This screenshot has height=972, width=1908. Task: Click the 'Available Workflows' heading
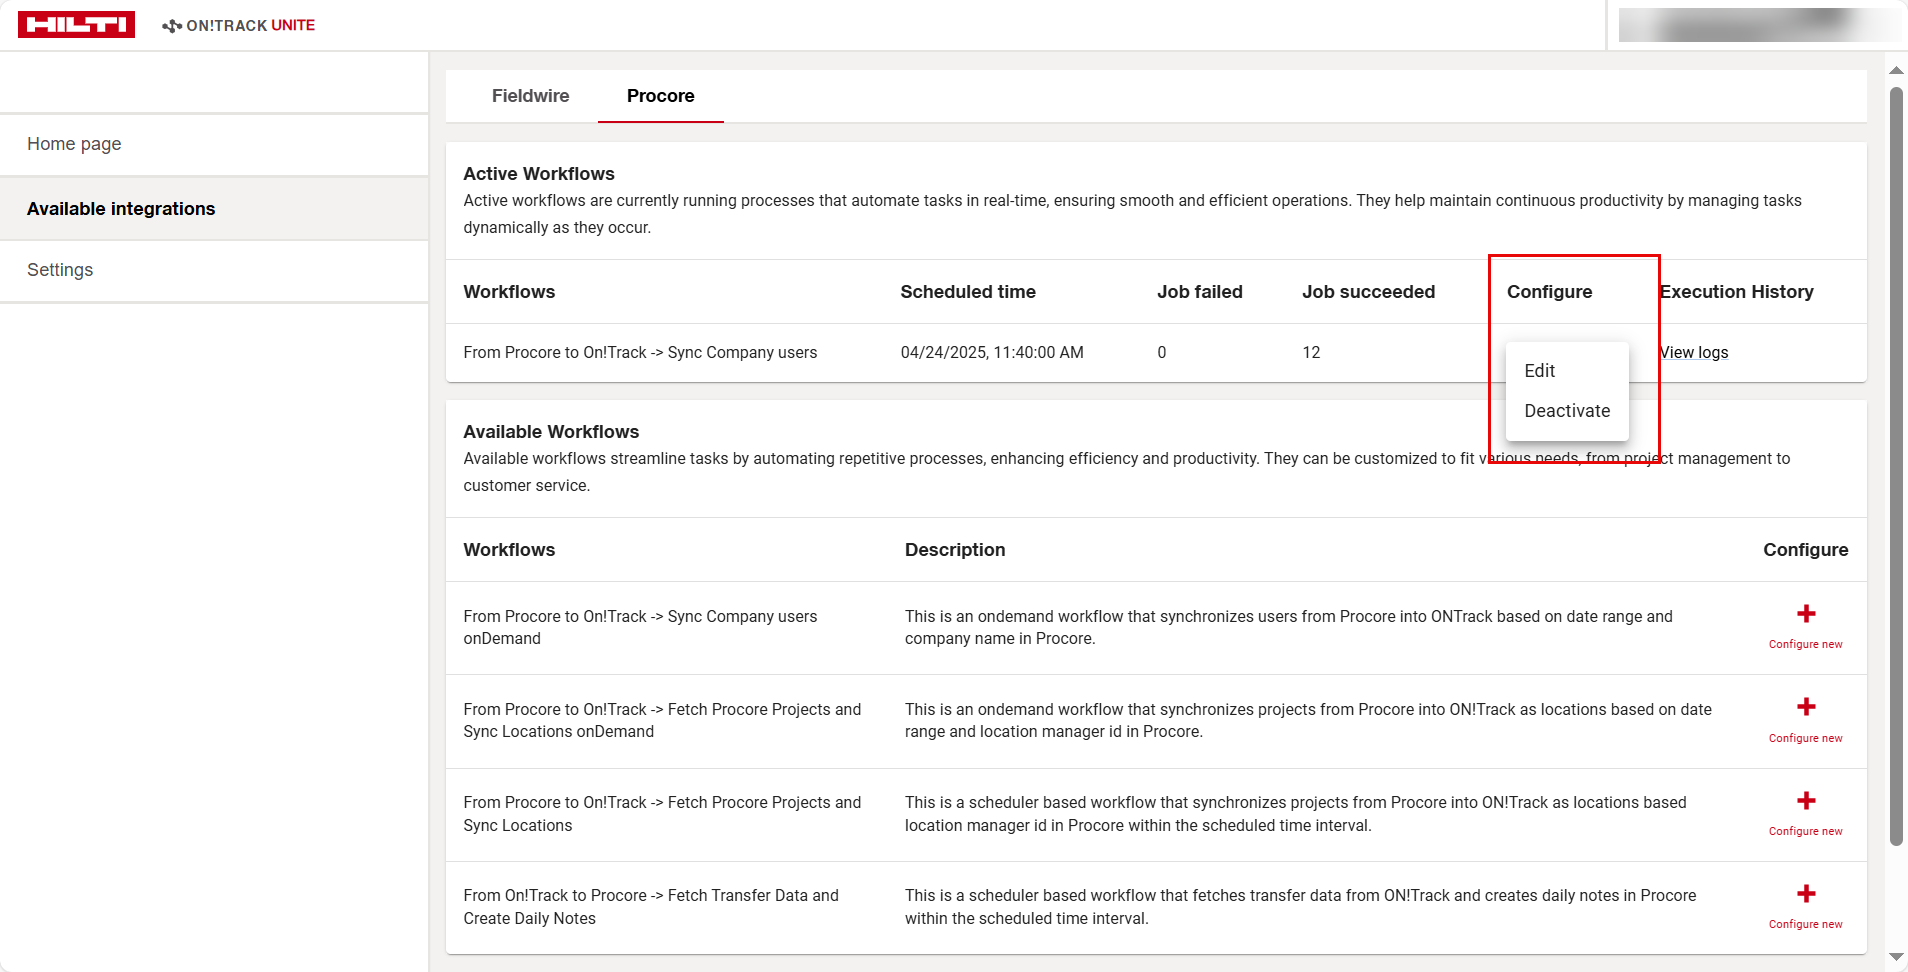pos(551,432)
